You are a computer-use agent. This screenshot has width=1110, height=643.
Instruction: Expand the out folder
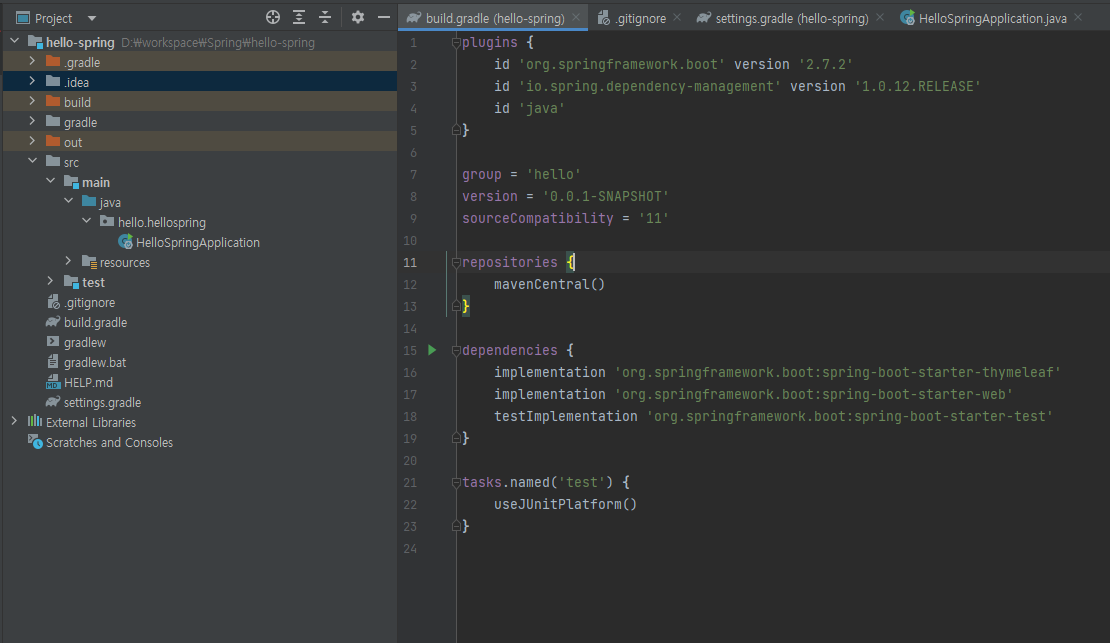(x=32, y=141)
